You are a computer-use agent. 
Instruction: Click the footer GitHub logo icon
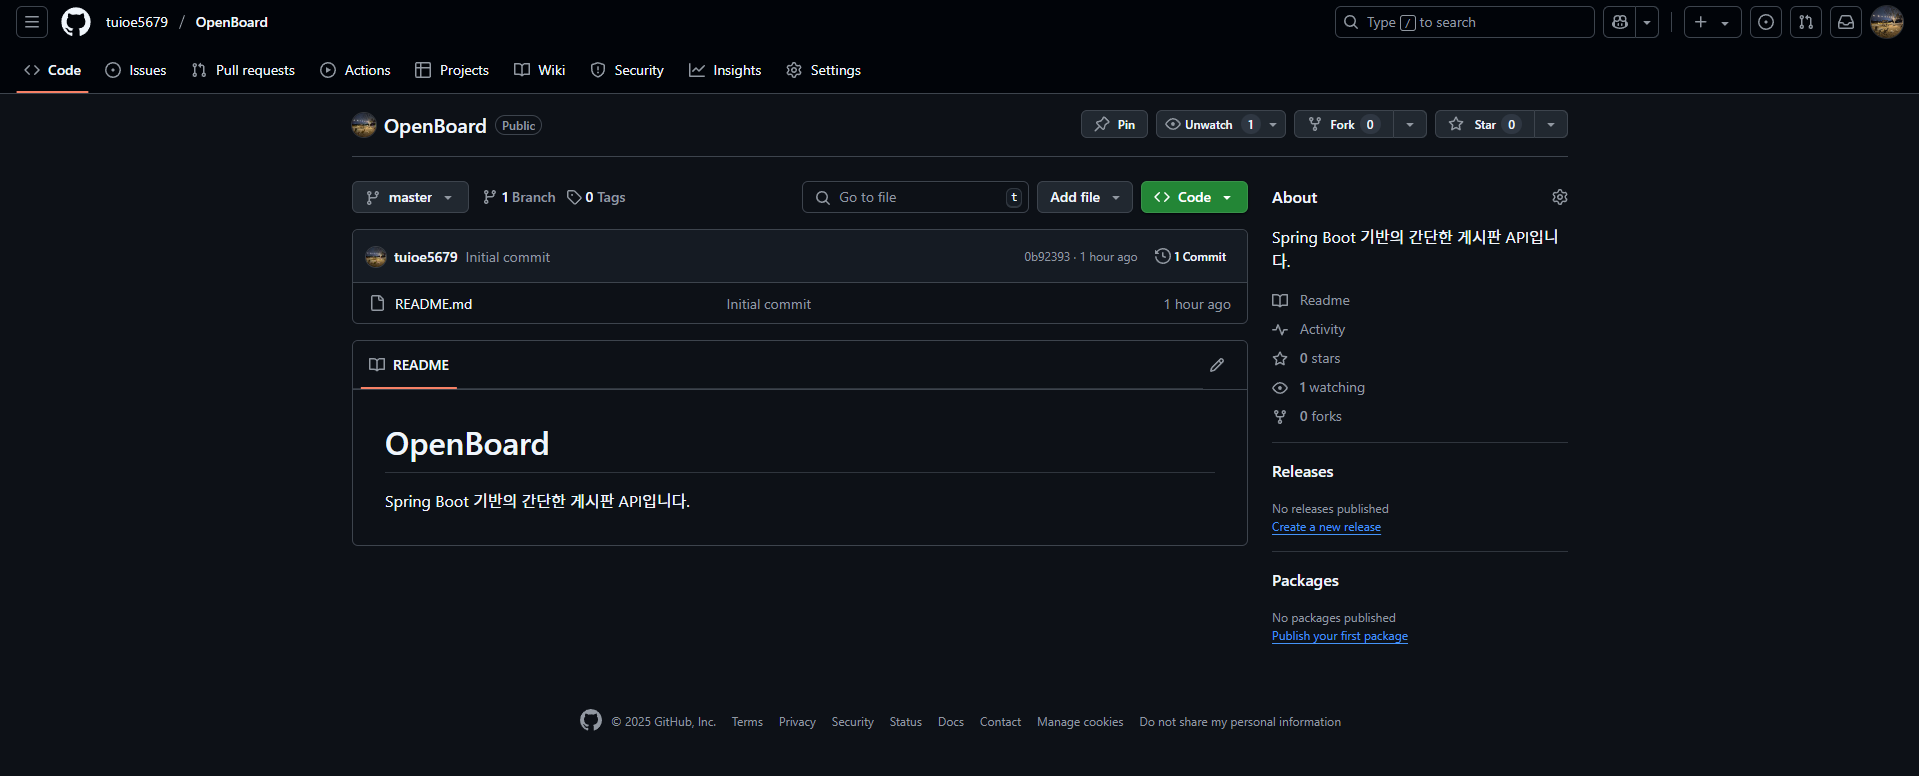click(591, 720)
